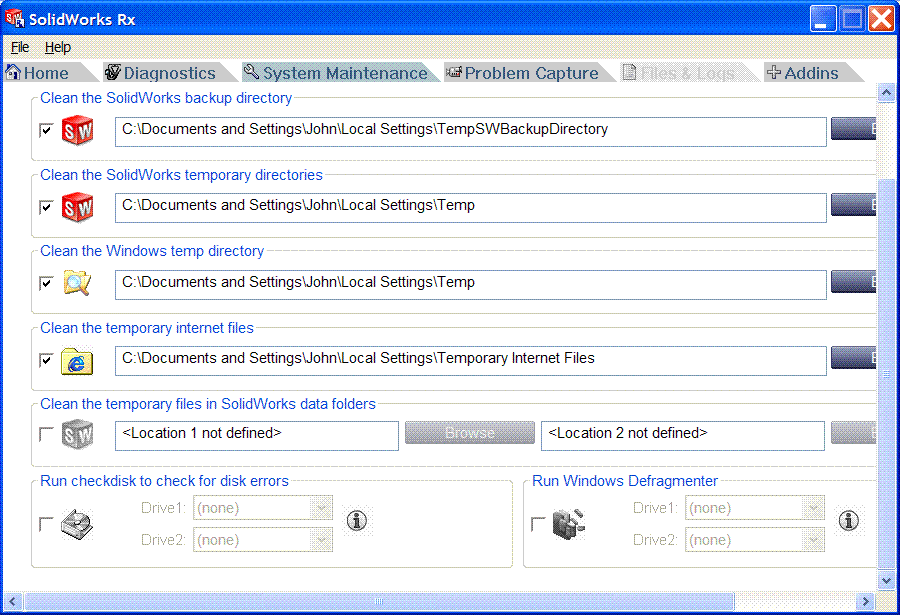Open checkdisk information icon
The width and height of the screenshot is (900, 615).
pos(357,521)
